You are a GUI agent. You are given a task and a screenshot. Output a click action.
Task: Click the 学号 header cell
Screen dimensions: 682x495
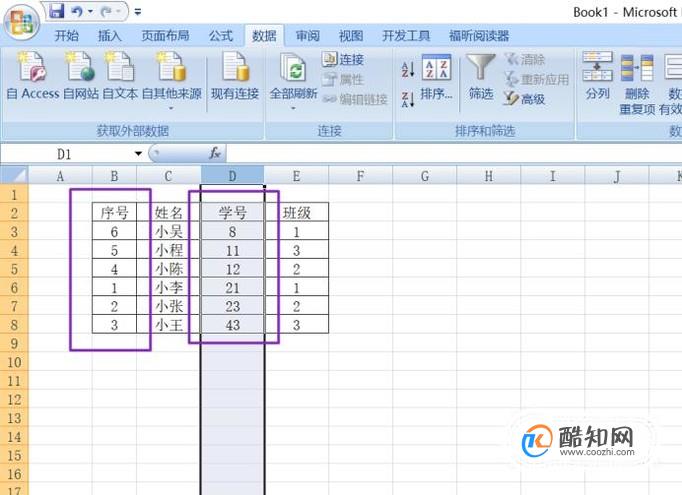232,213
